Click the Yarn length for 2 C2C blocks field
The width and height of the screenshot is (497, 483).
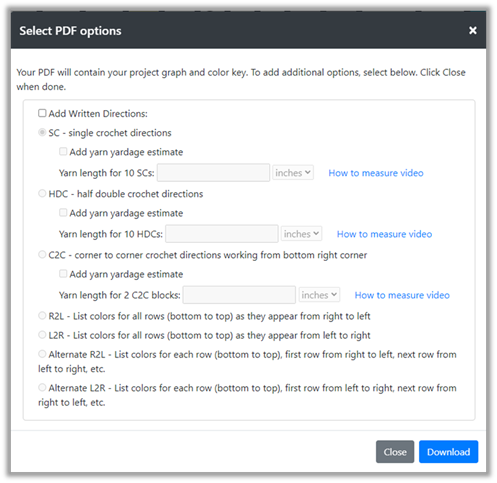239,295
